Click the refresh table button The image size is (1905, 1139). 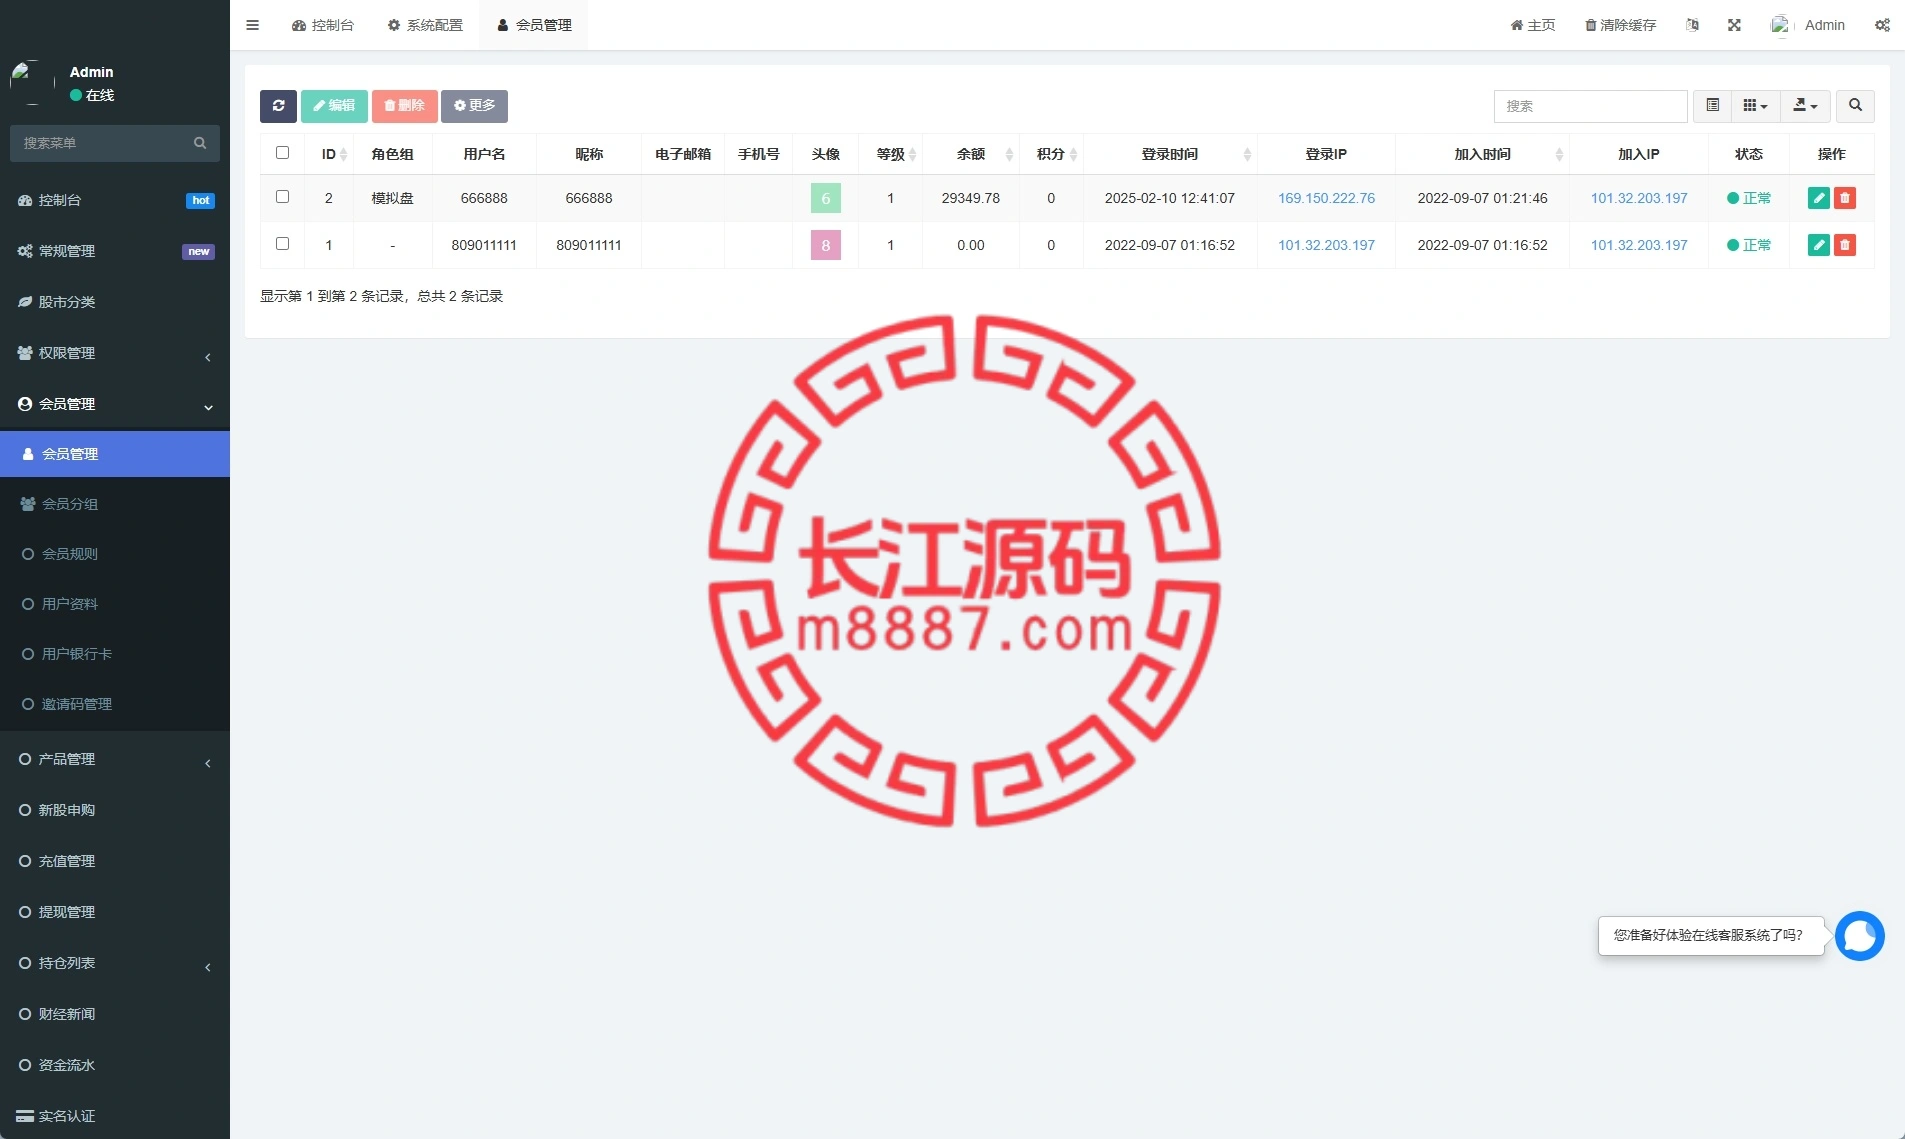point(278,106)
